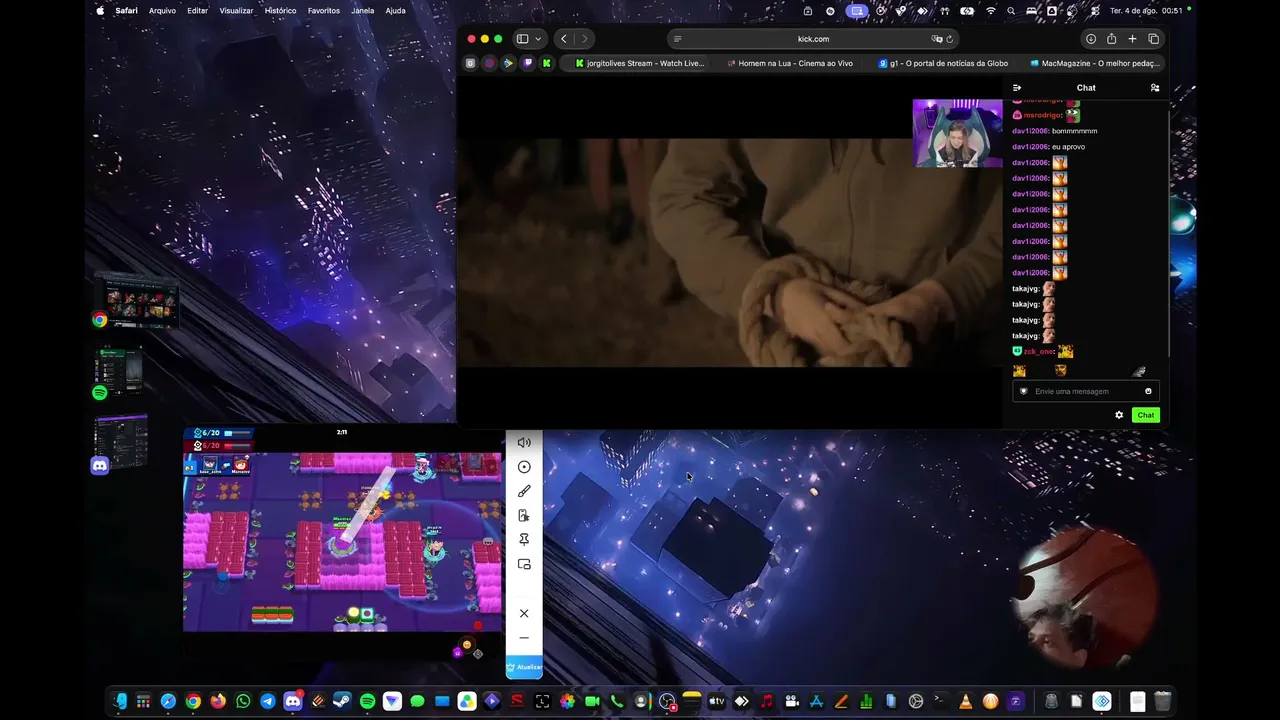Open chat users list icon
The width and height of the screenshot is (1280, 720).
(1155, 88)
